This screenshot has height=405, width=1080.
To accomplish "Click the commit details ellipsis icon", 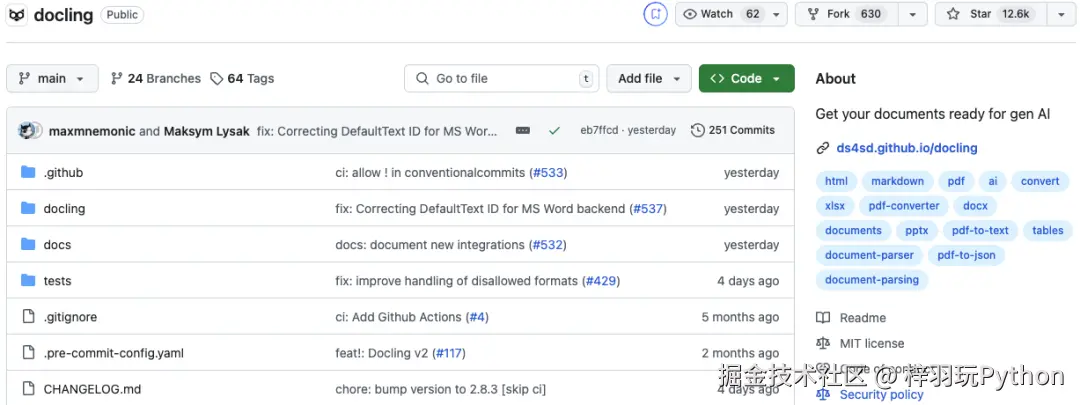I will point(522,131).
